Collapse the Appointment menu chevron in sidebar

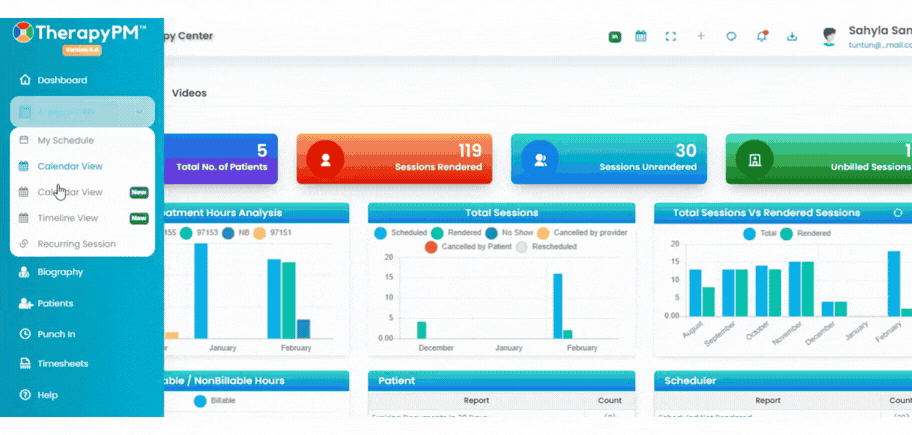coord(140,112)
